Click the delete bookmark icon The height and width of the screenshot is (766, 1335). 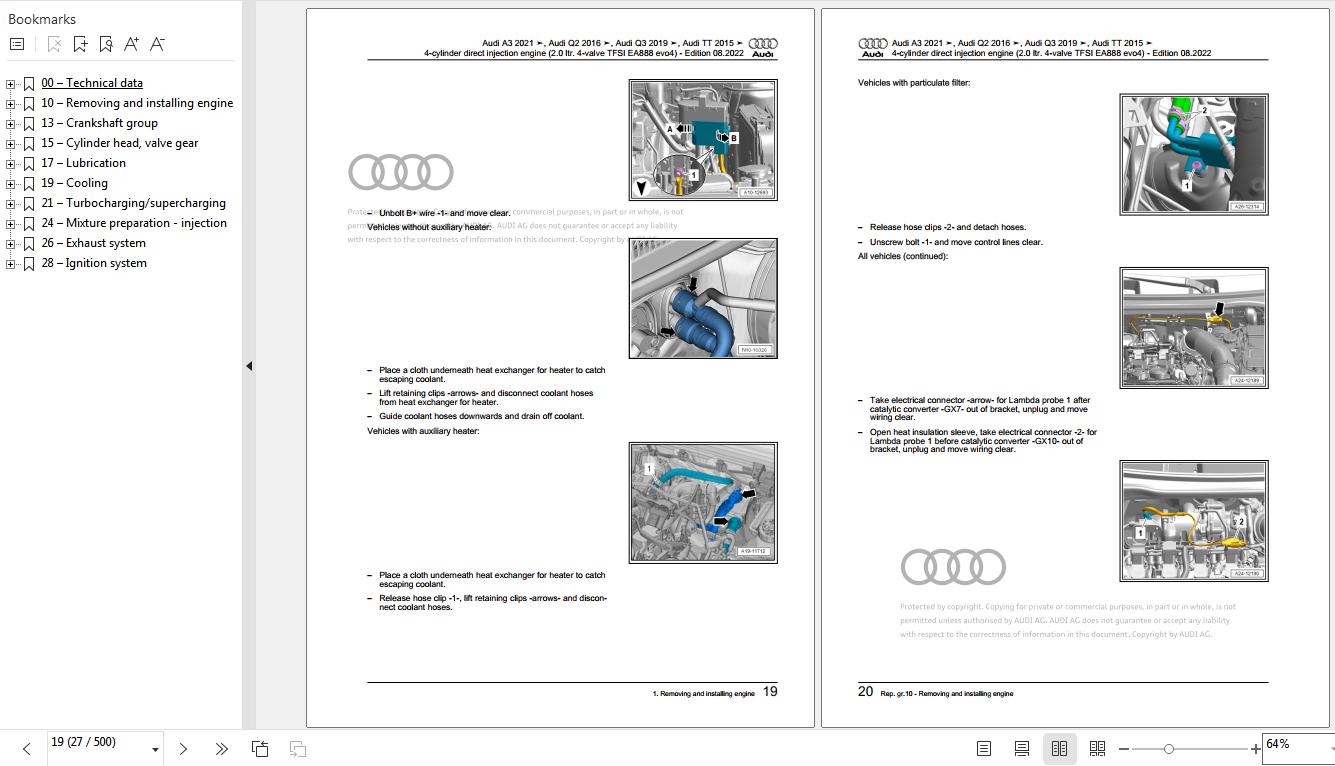[x=54, y=44]
